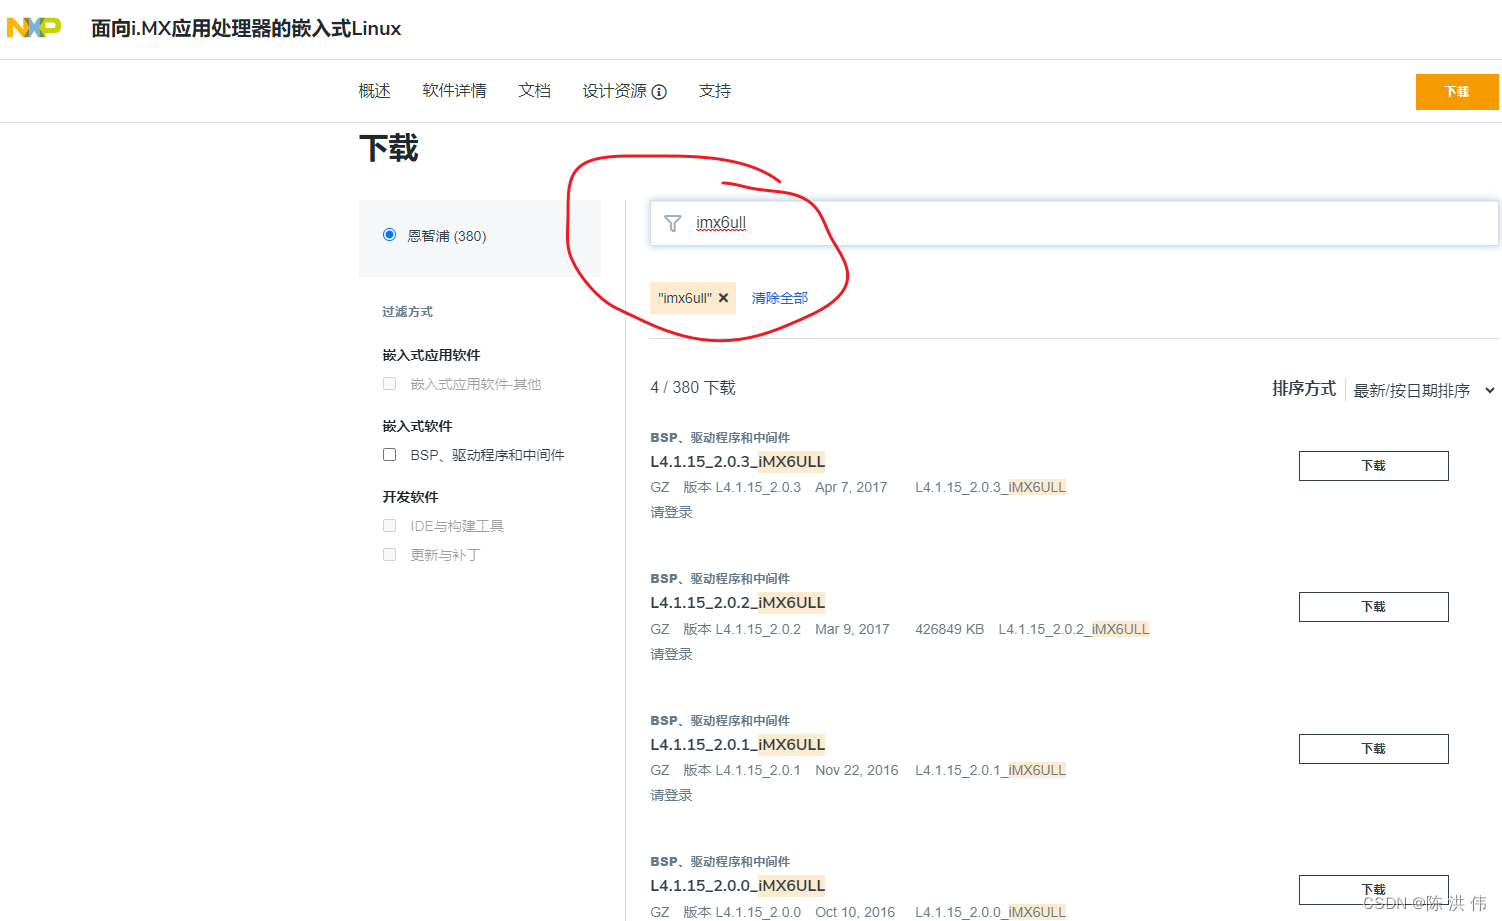Download L4.1.15_2.0.3_iMX6ULL package

(1373, 466)
